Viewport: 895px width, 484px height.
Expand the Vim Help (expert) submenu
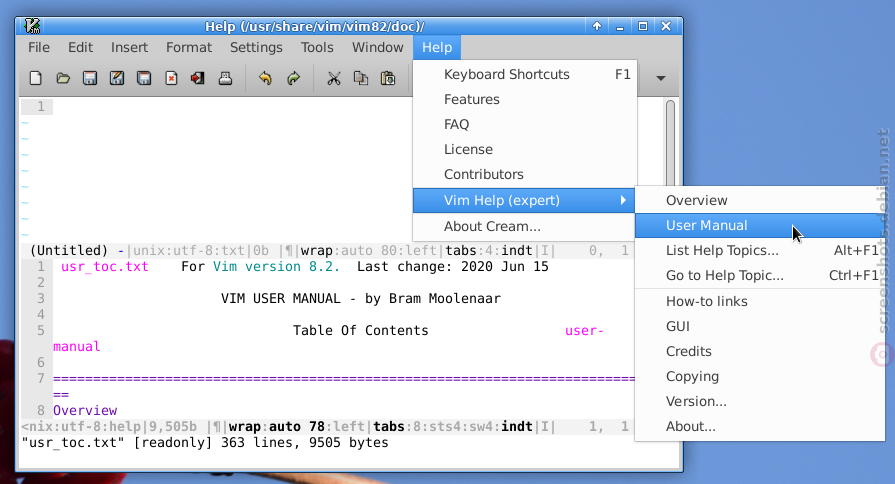point(524,200)
